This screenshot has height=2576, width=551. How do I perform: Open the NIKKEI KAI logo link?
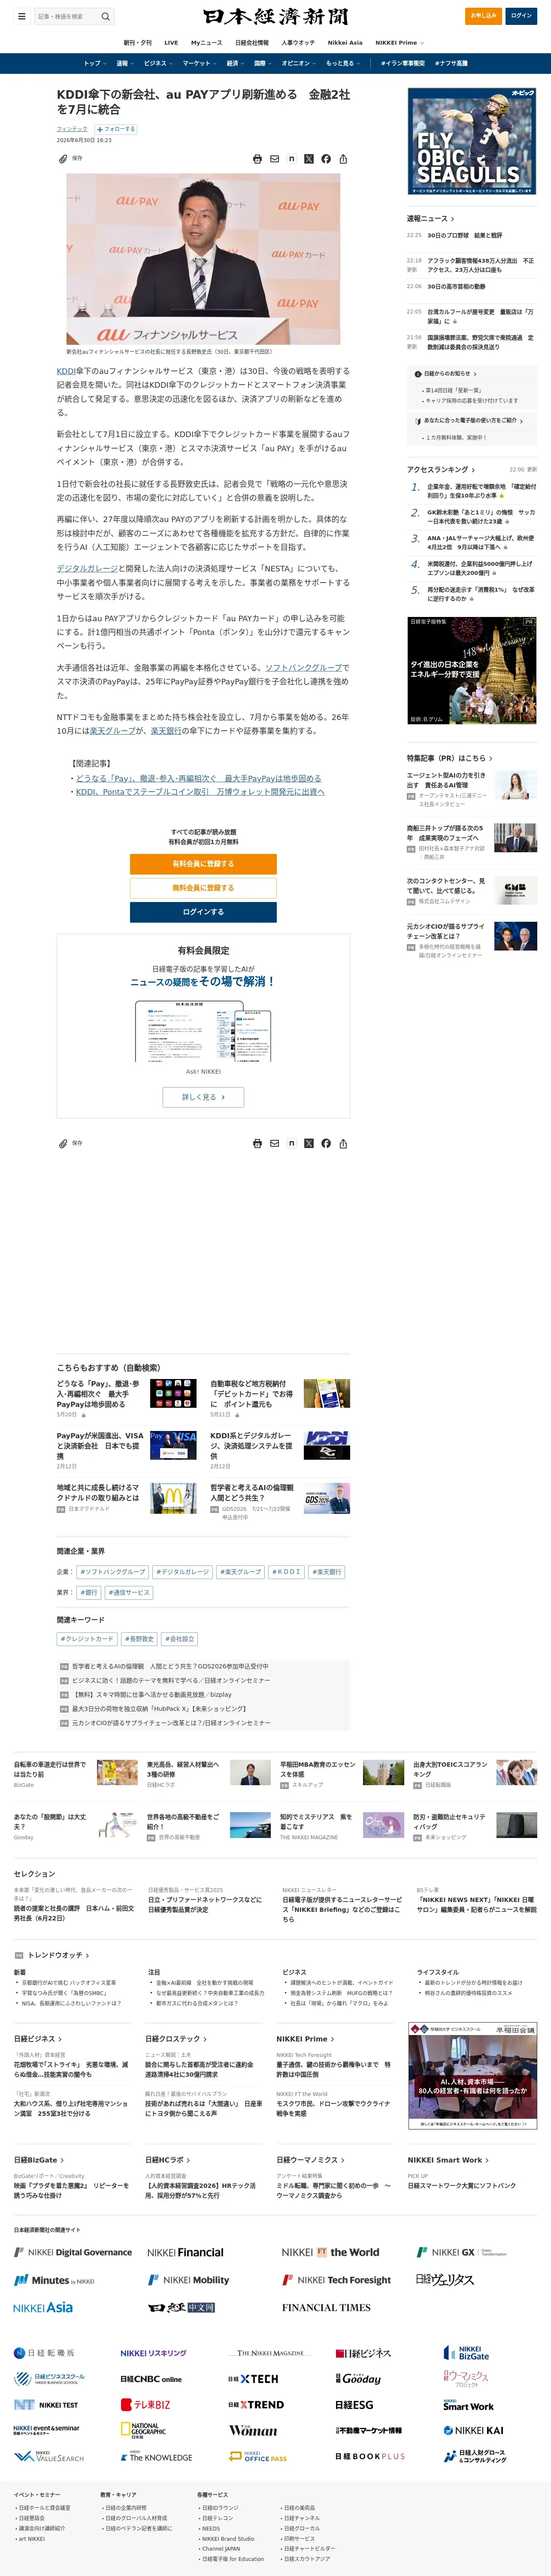473,2430
